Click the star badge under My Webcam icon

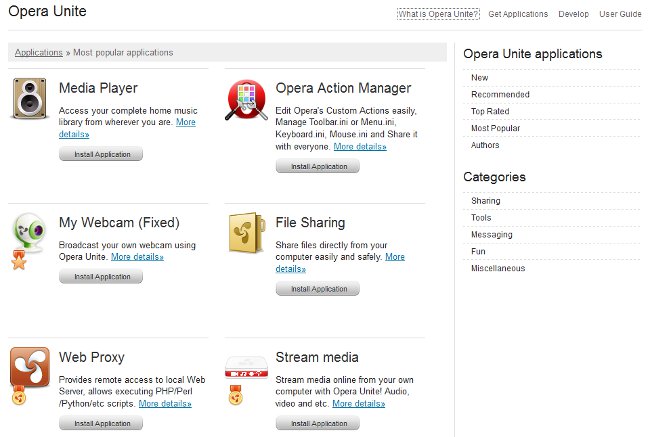[19, 260]
